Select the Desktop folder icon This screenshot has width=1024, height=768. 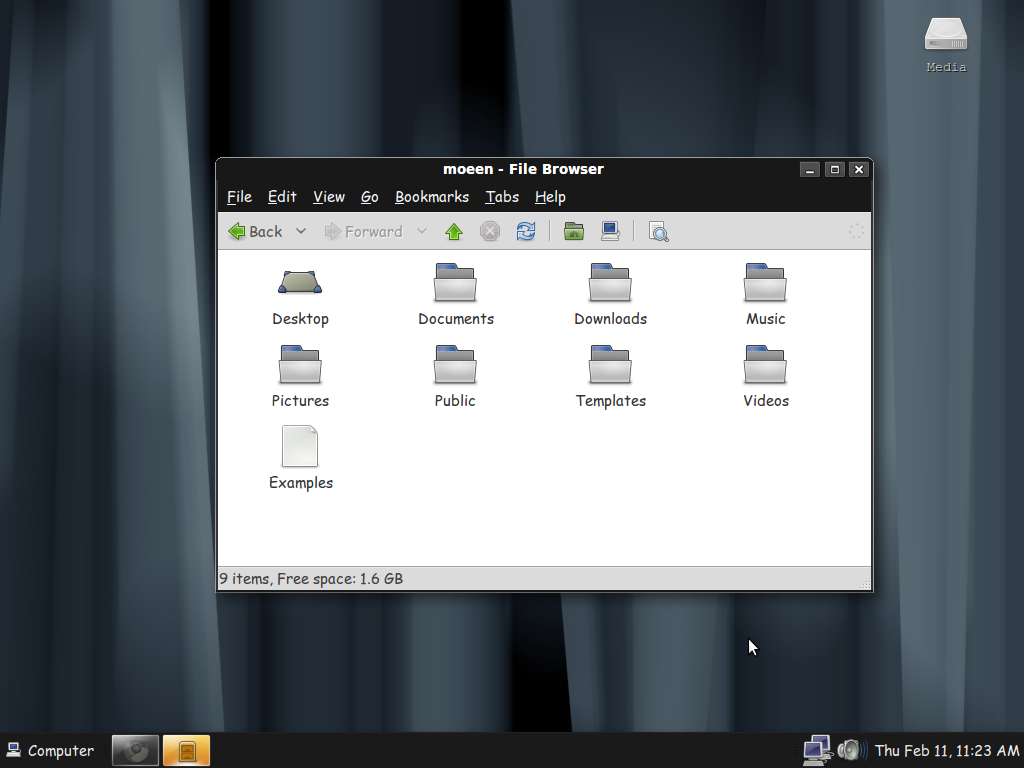[300, 282]
